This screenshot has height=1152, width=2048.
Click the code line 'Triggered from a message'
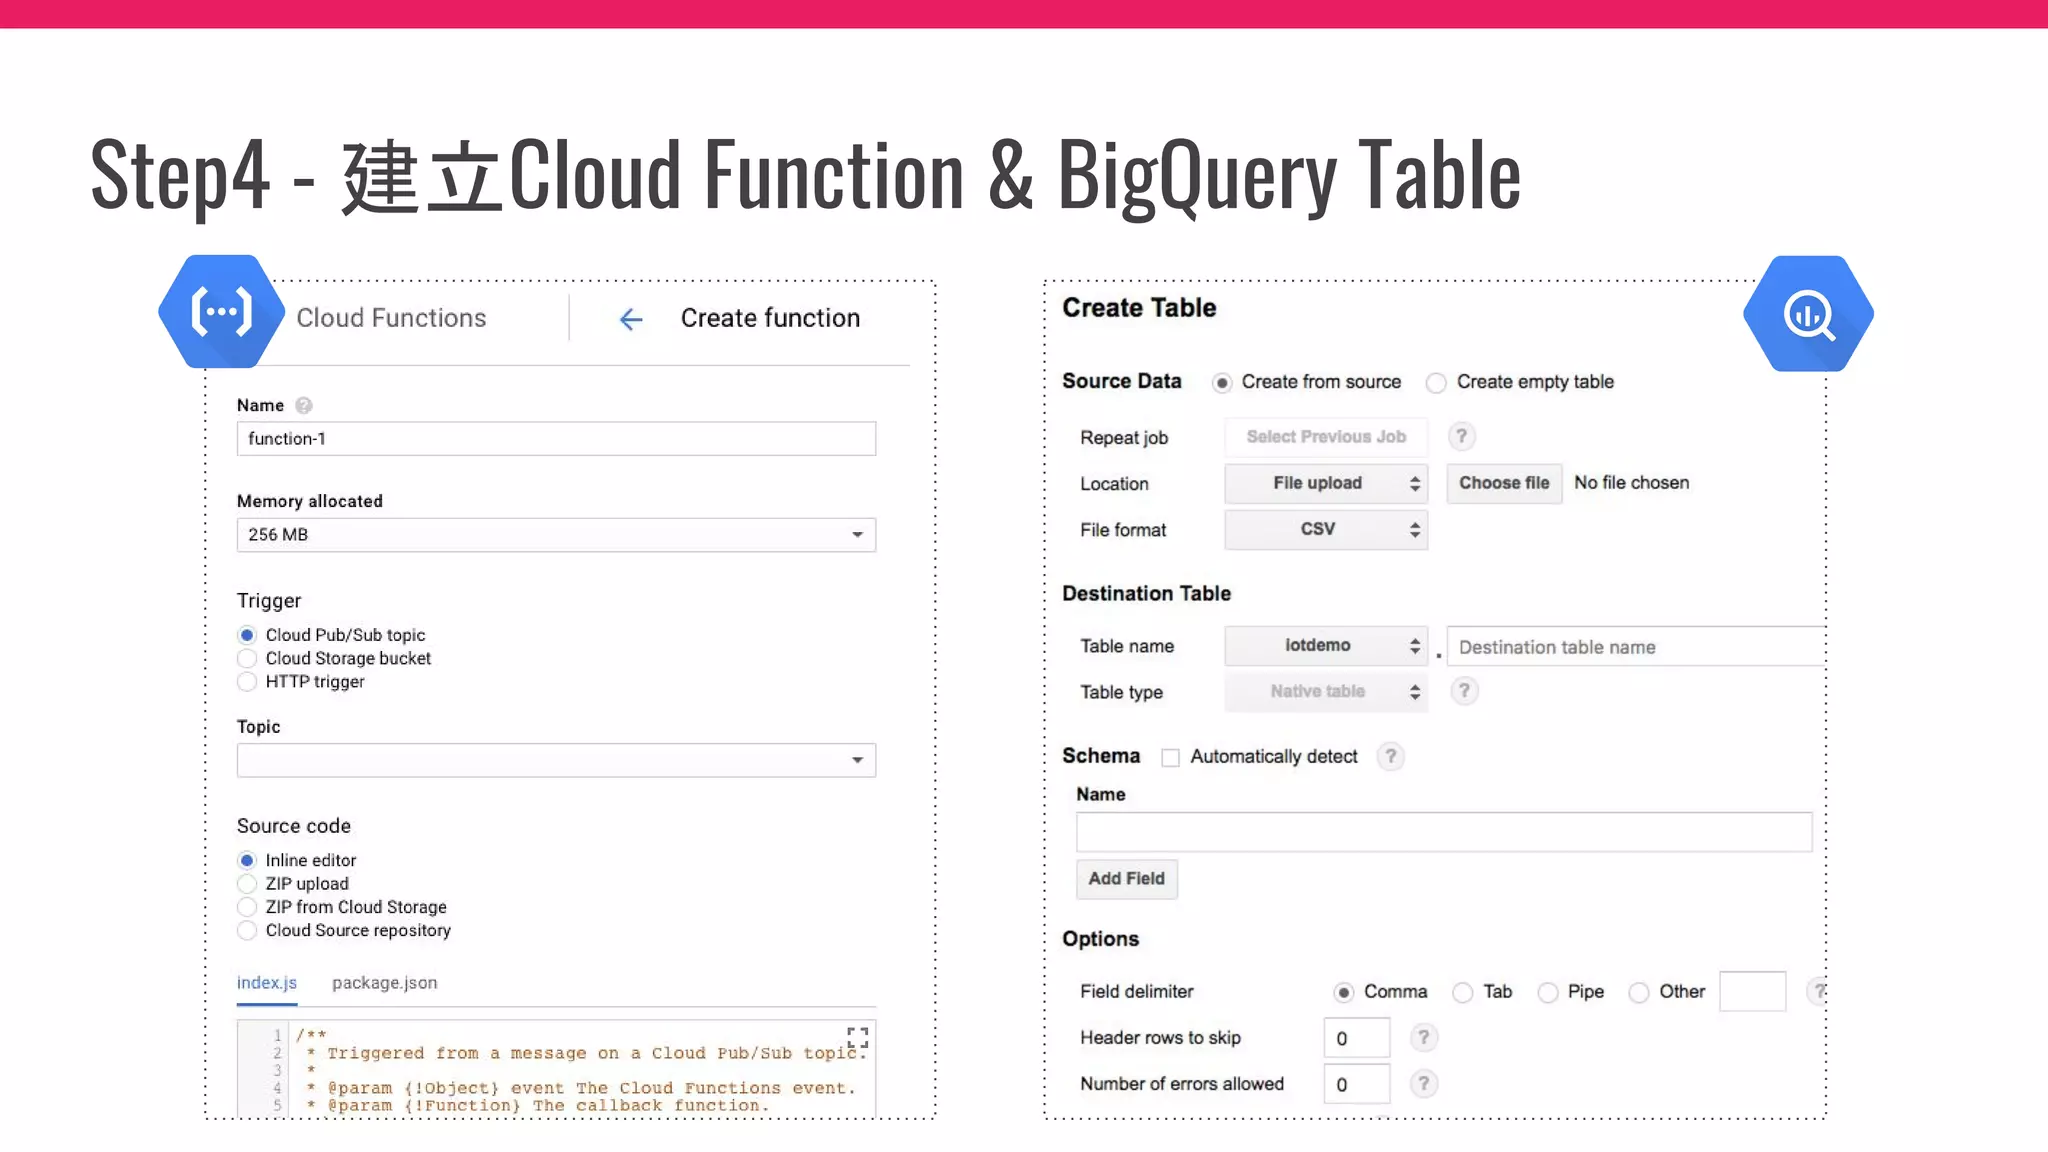[x=597, y=1053]
